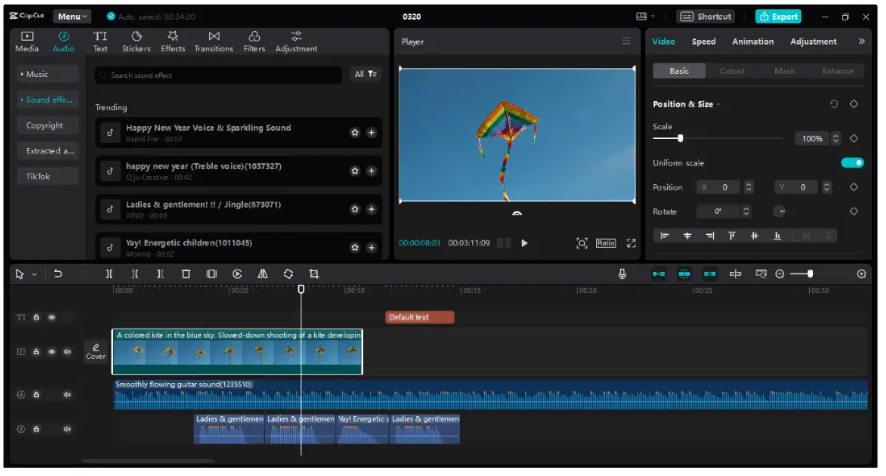Delete the selected clip
886x476 pixels.
point(186,274)
